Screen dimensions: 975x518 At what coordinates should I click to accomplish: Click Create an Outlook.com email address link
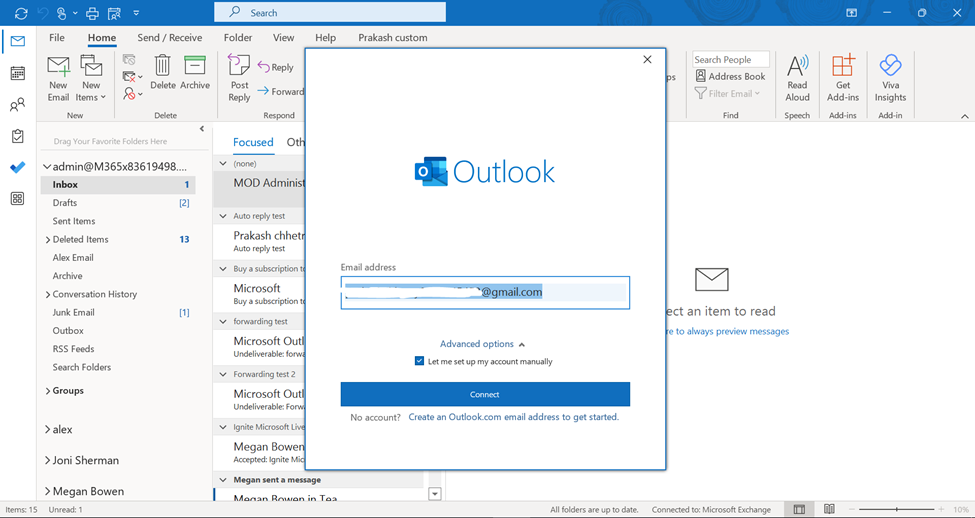click(514, 417)
